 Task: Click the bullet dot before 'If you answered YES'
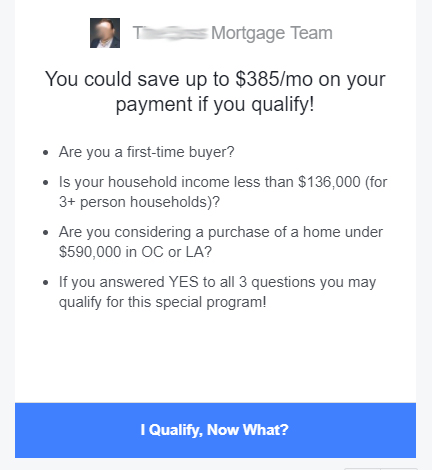coord(46,283)
